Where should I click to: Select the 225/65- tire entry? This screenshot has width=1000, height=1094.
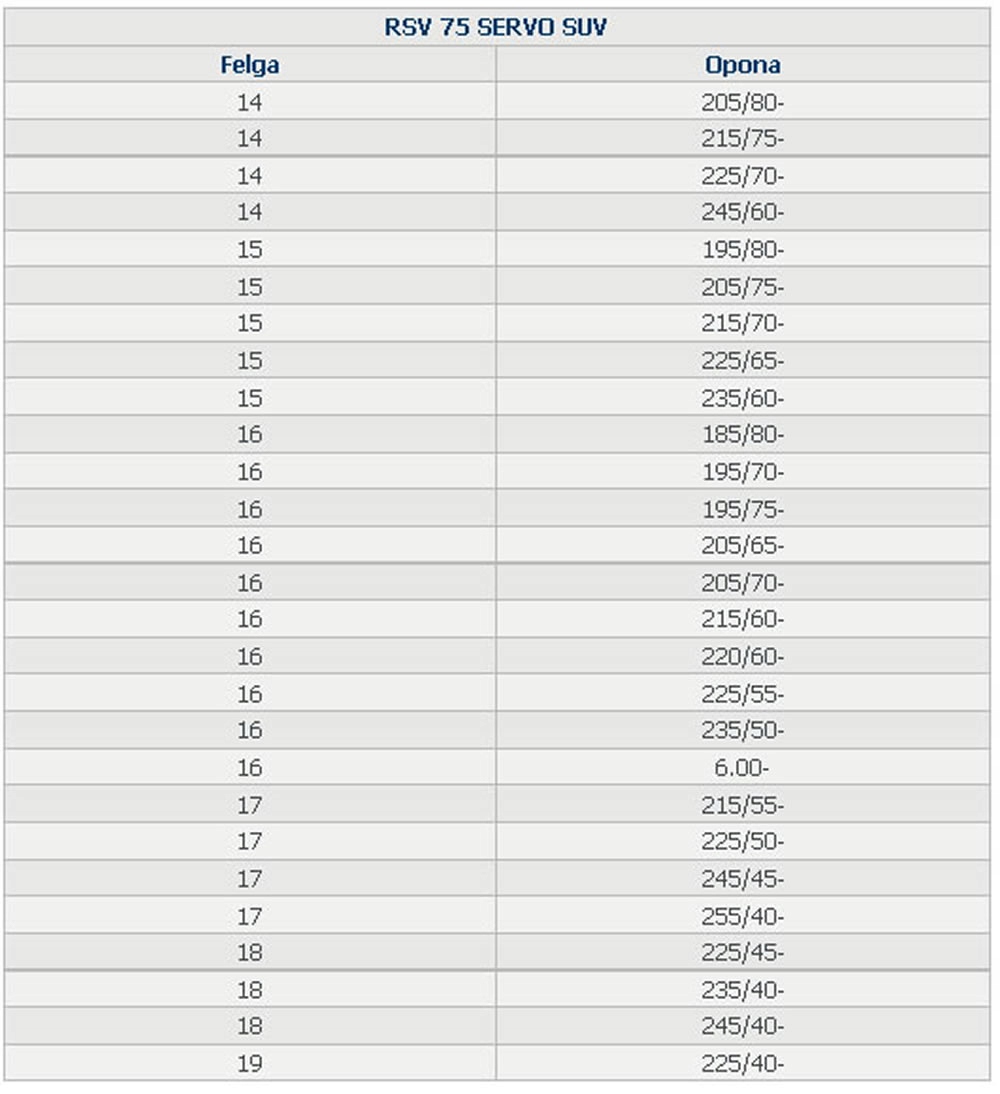pos(742,361)
